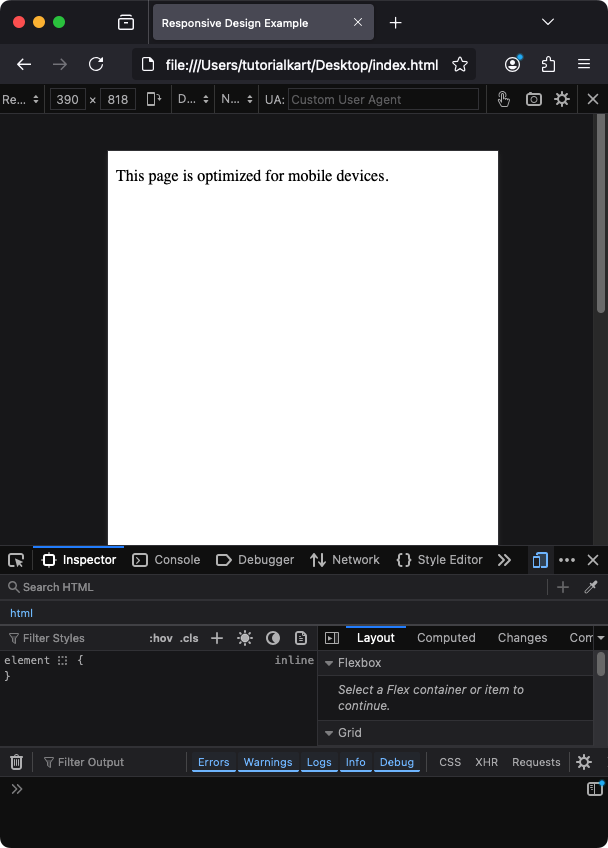Enable touch simulation in responsive mode
Image resolution: width=608 pixels, height=848 pixels.
pos(504,99)
